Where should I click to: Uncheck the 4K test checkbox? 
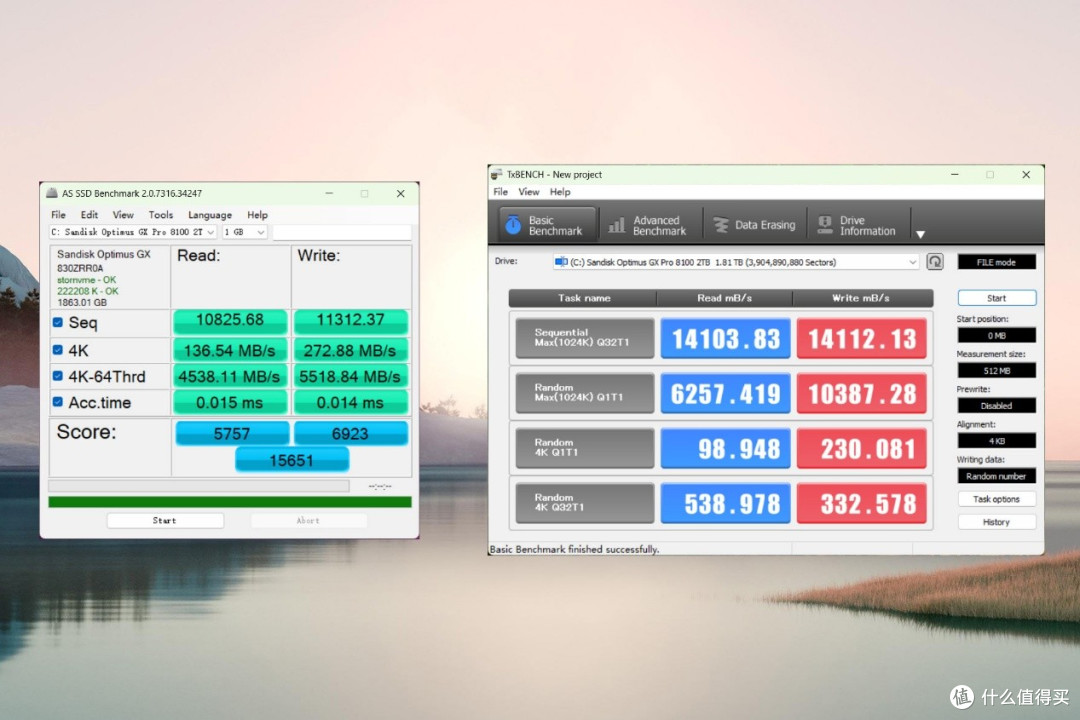coord(58,350)
